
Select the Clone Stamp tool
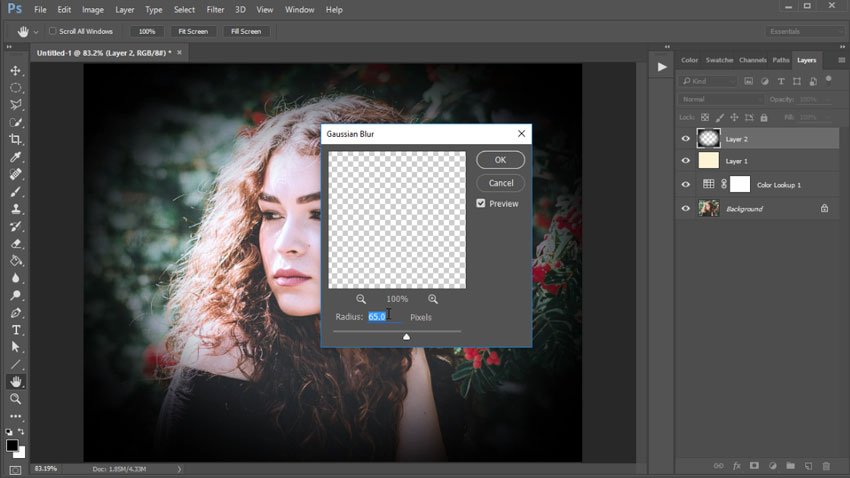15,209
